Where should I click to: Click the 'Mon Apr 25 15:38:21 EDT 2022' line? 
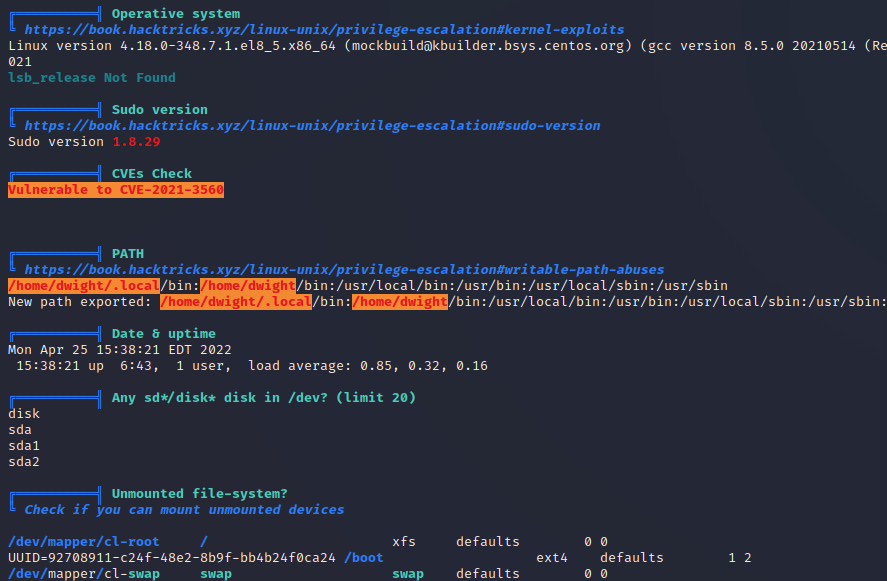tap(119, 350)
